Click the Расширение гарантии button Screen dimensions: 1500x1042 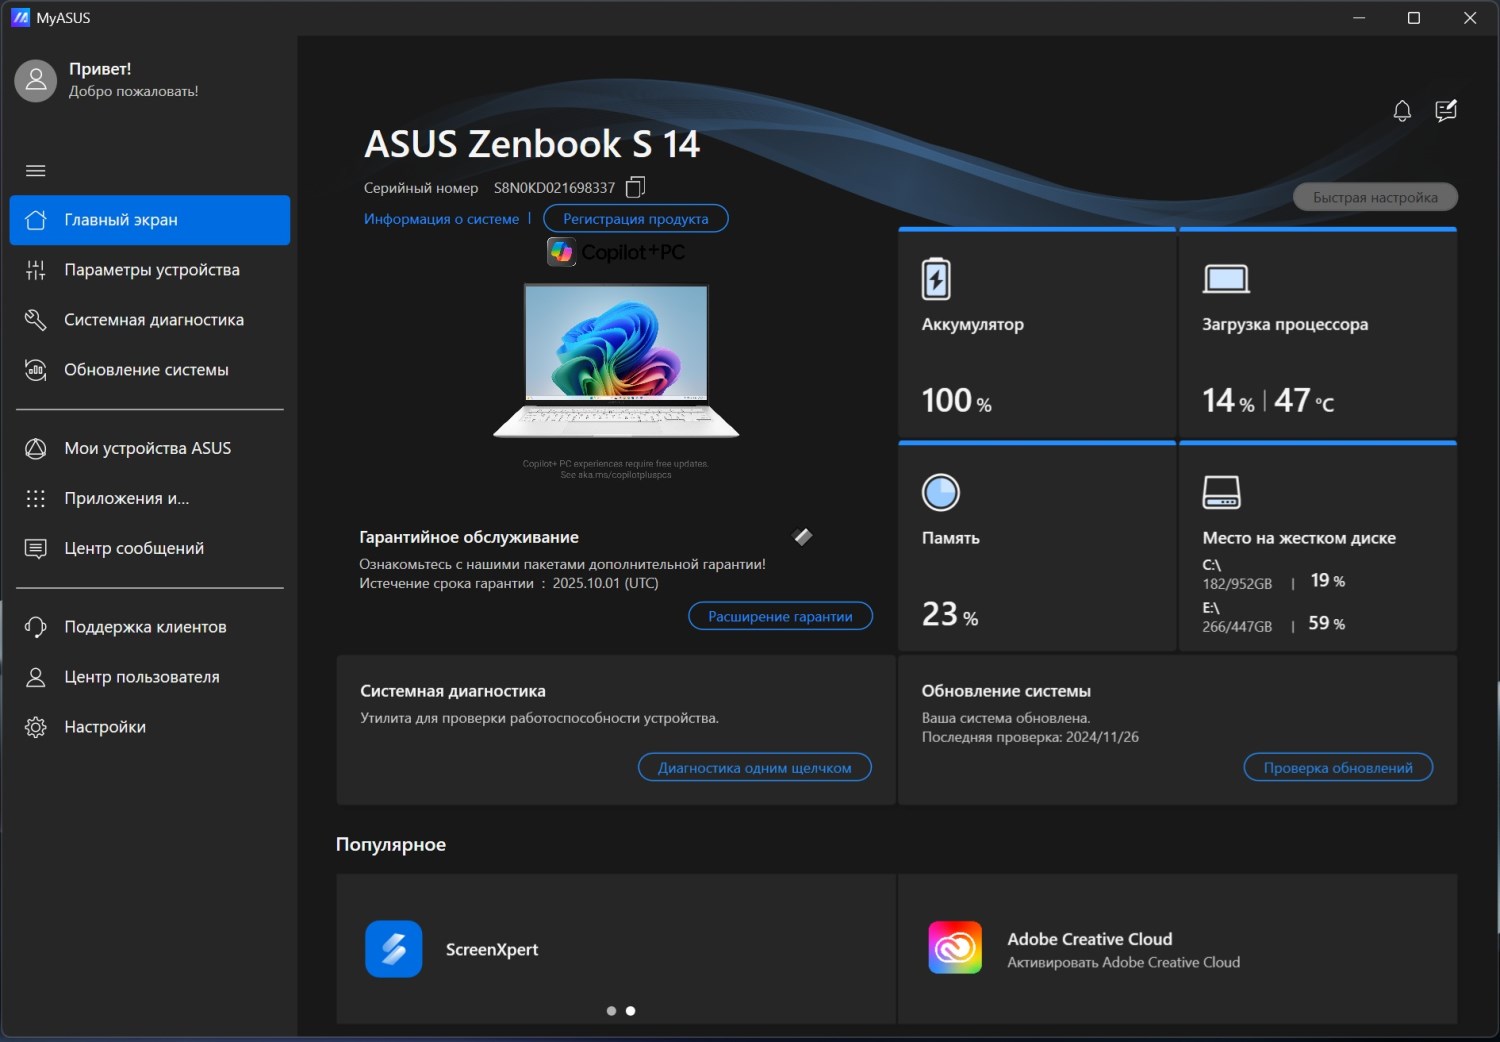coord(780,617)
